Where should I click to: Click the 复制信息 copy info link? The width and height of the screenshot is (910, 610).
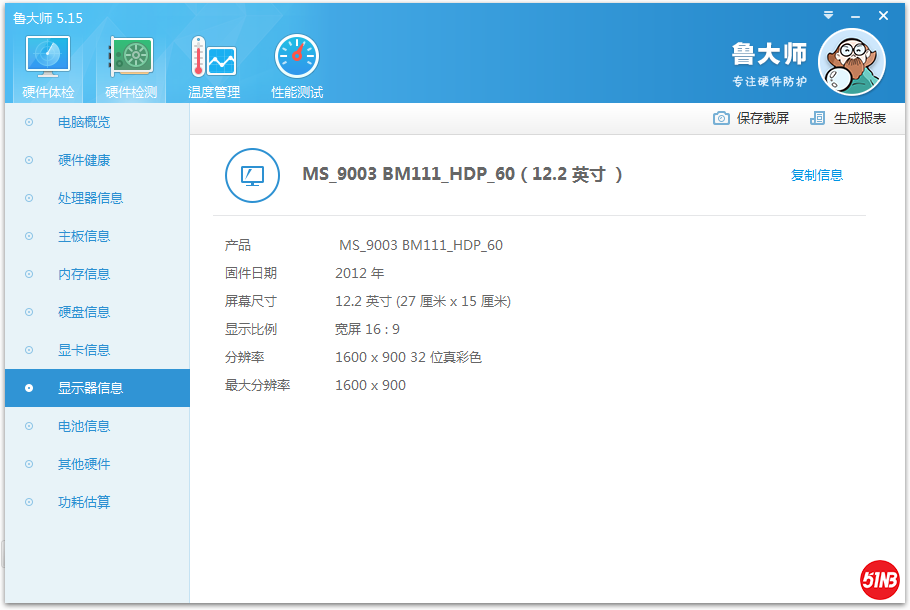pos(816,175)
